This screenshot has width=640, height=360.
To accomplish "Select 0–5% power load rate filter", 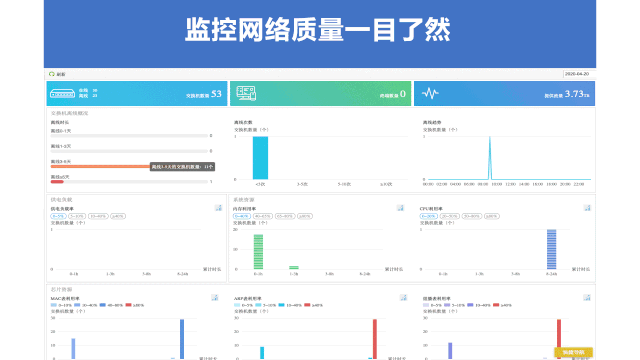I will click(x=58, y=216).
